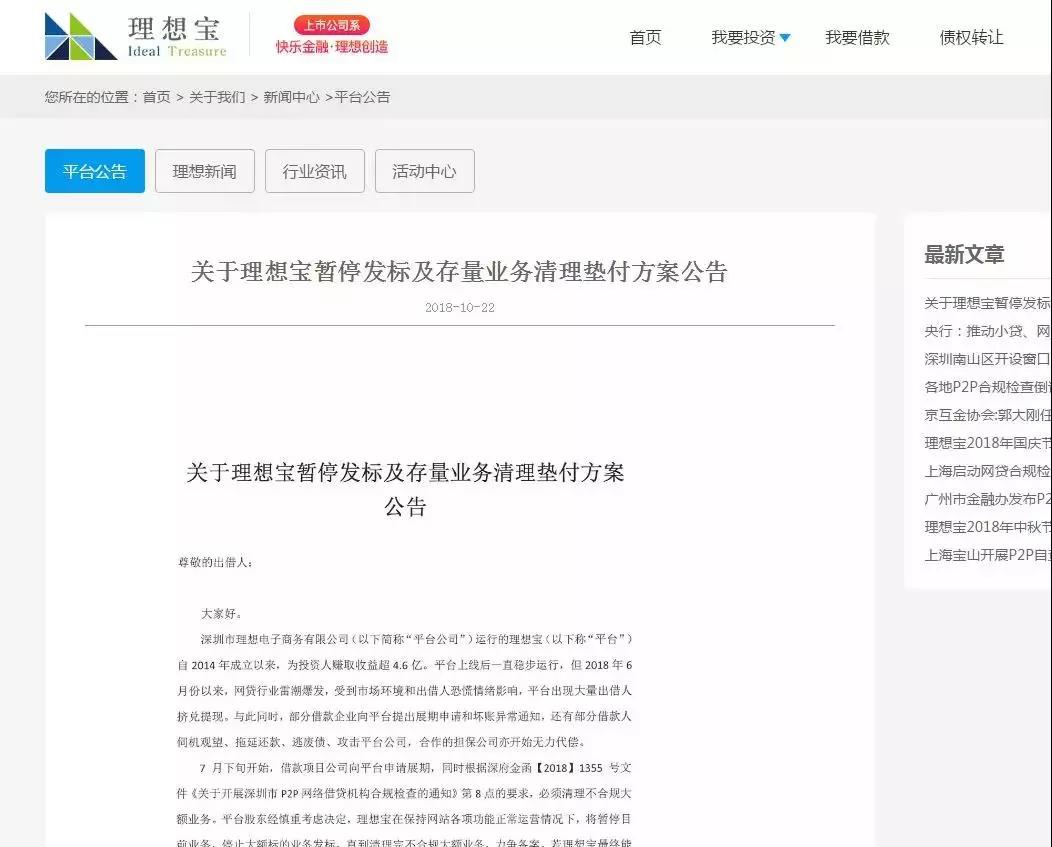Open the 广州市金融办发布 sidebar article
The width and height of the screenshot is (1052, 847).
pyautogui.click(x=987, y=499)
